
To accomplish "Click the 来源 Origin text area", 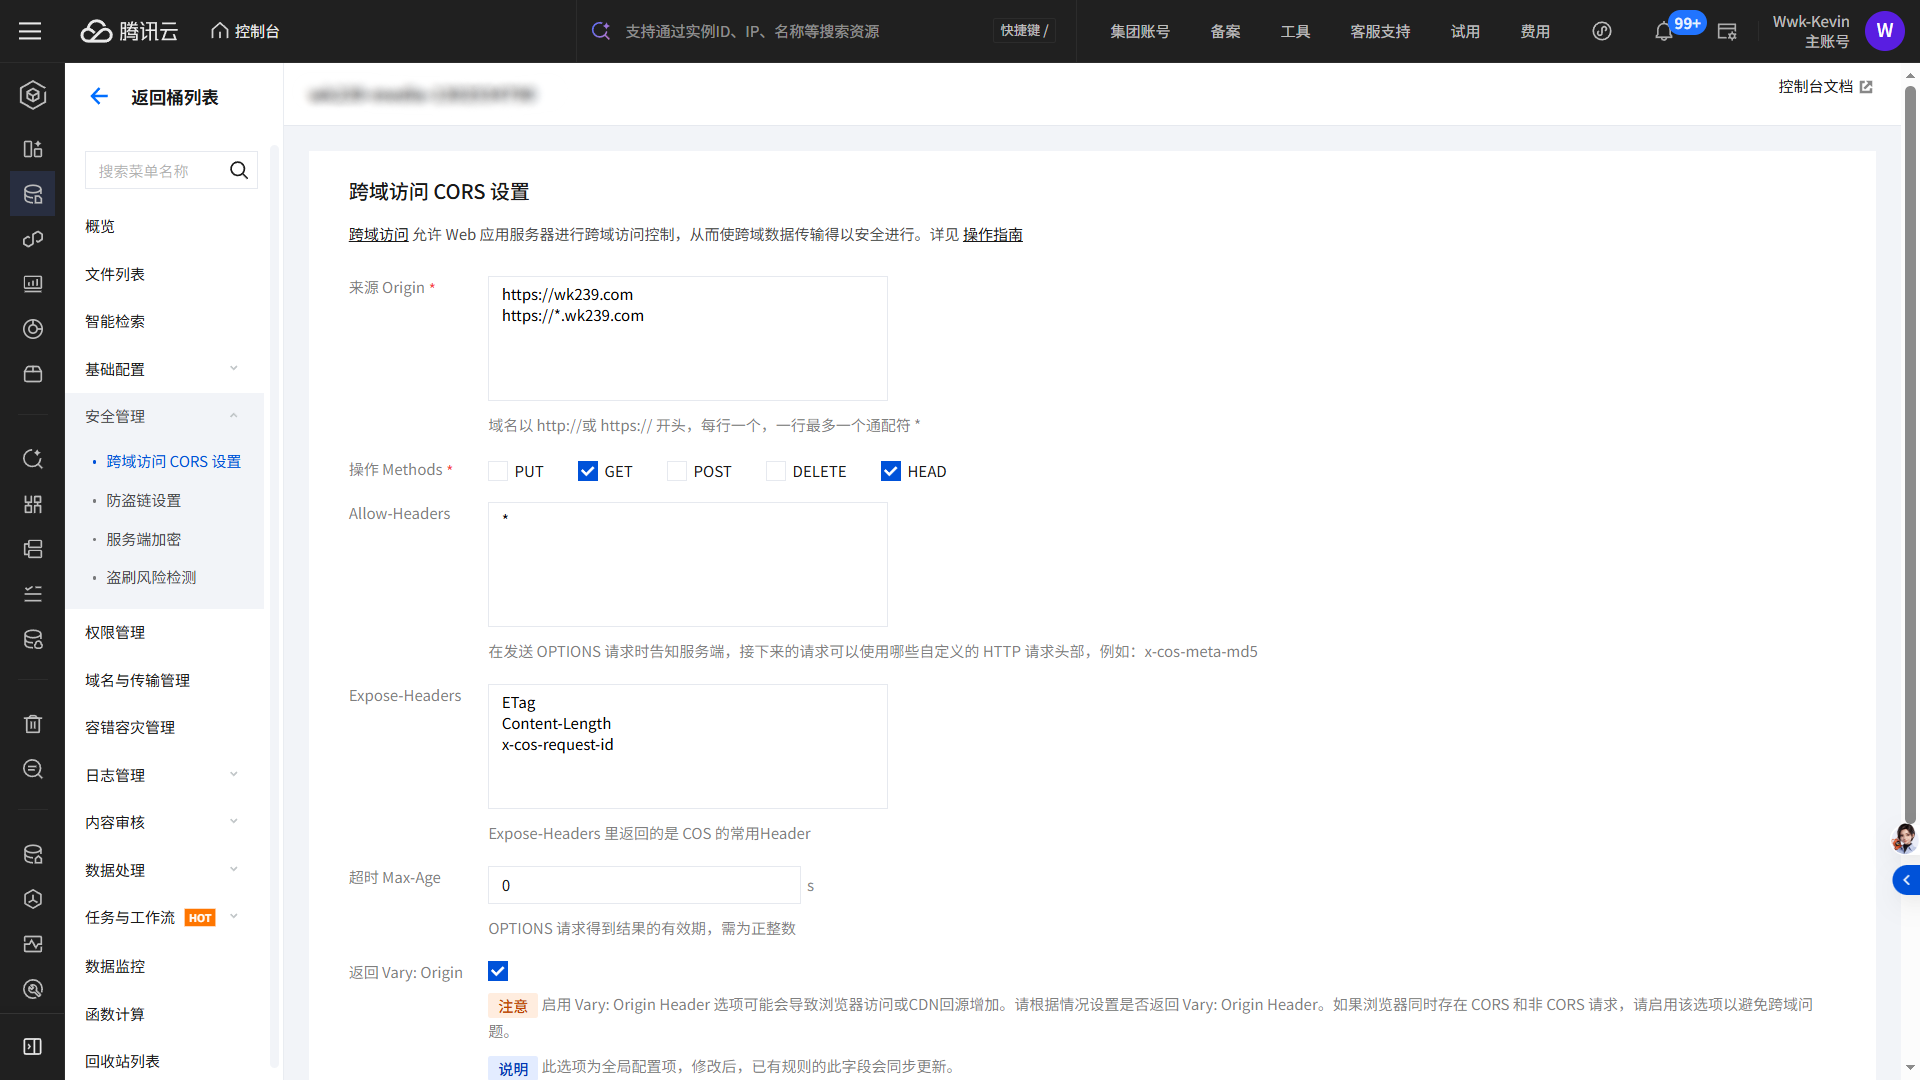I will [x=687, y=338].
